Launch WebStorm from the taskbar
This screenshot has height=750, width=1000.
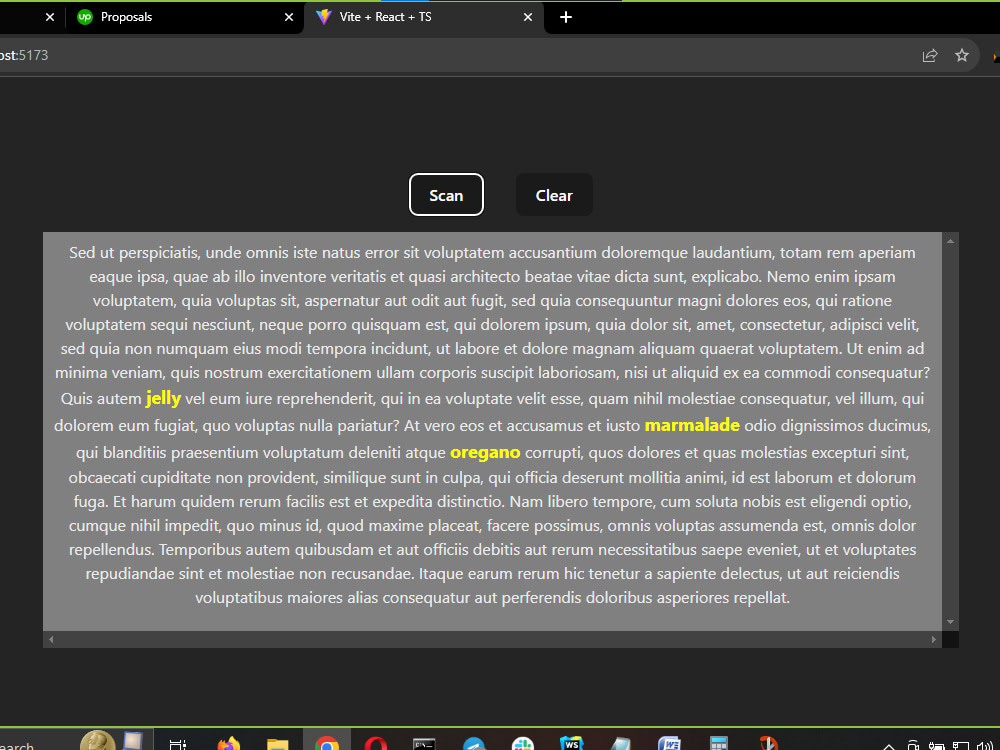(572, 742)
